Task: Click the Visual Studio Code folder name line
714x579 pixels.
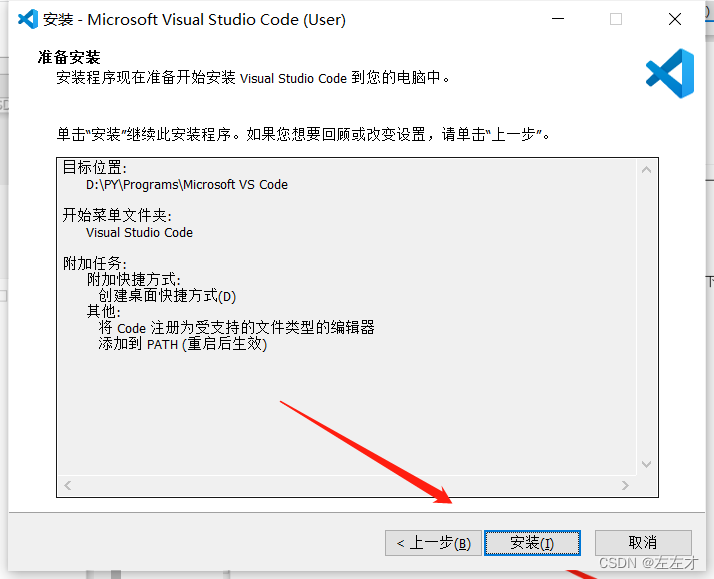Action: click(x=139, y=233)
